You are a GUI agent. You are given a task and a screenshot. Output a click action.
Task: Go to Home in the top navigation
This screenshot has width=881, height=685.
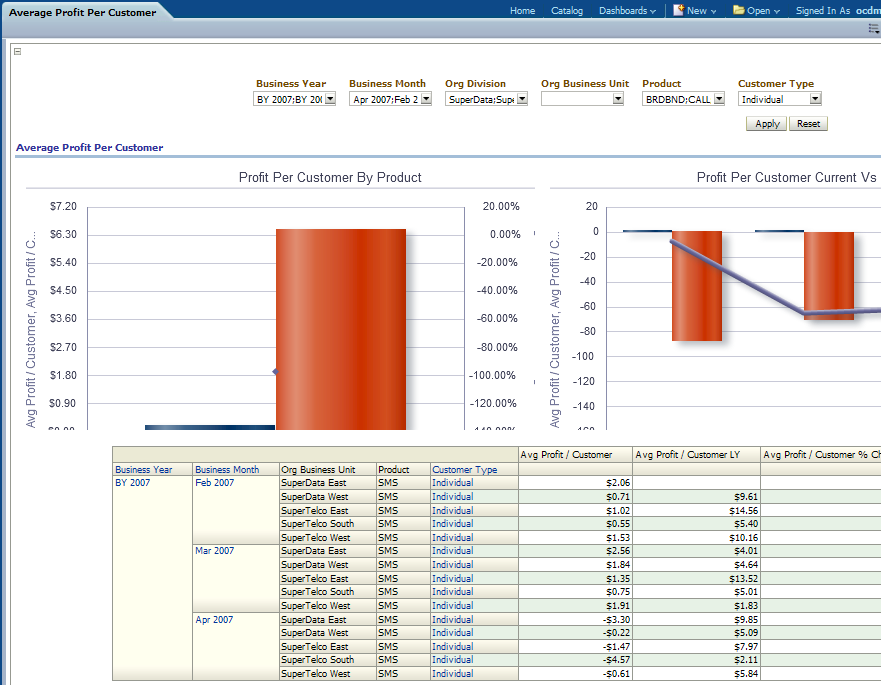point(522,11)
